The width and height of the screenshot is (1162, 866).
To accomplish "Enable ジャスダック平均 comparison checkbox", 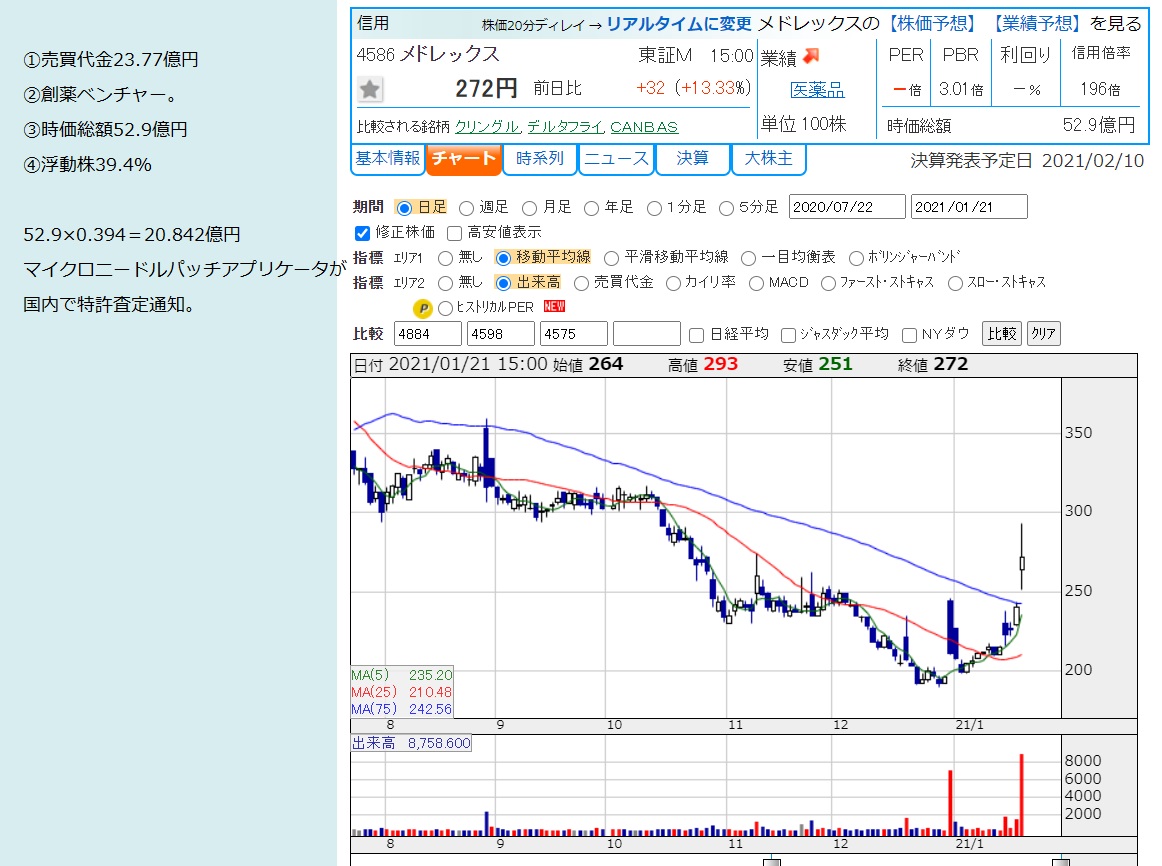I will tap(788, 336).
